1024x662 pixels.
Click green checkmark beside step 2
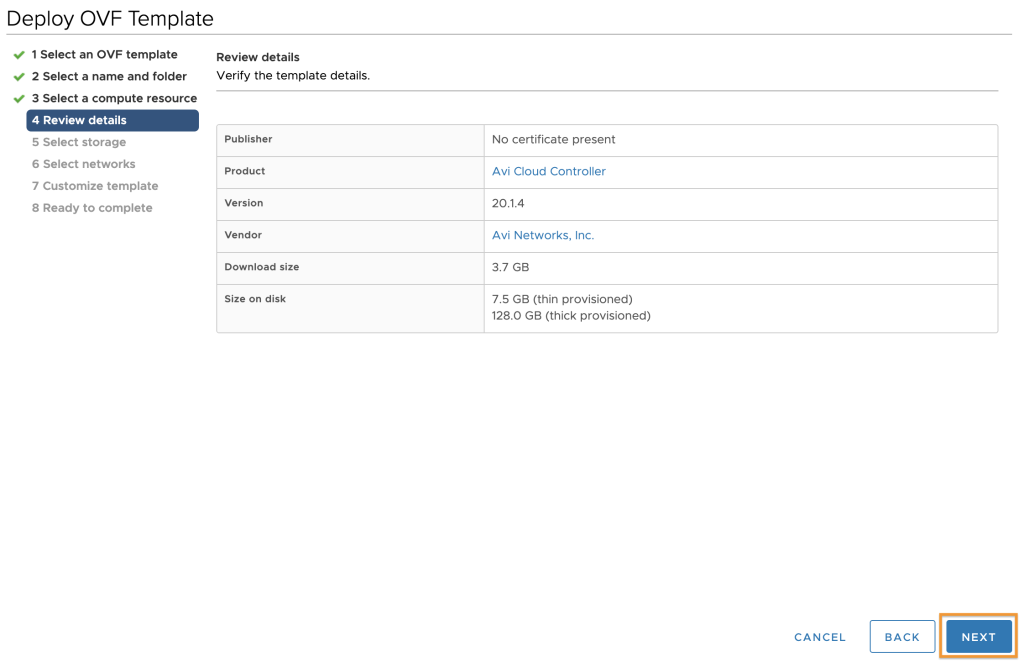point(19,77)
